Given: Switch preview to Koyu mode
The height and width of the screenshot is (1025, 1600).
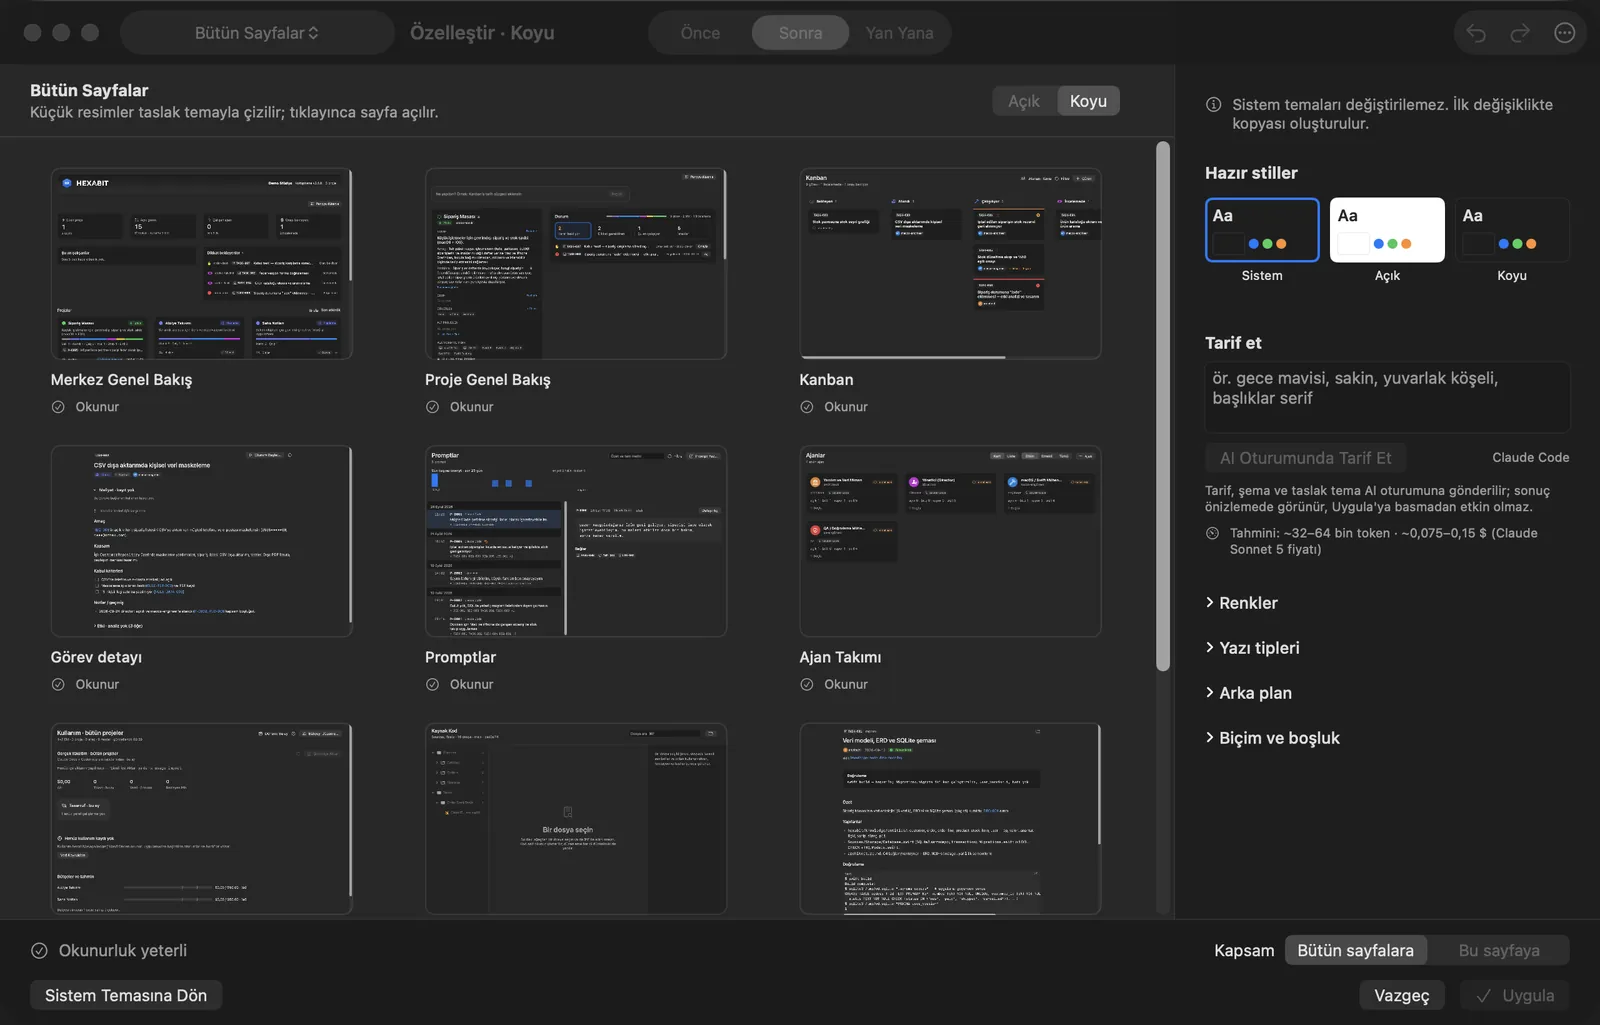Looking at the screenshot, I should (1088, 101).
